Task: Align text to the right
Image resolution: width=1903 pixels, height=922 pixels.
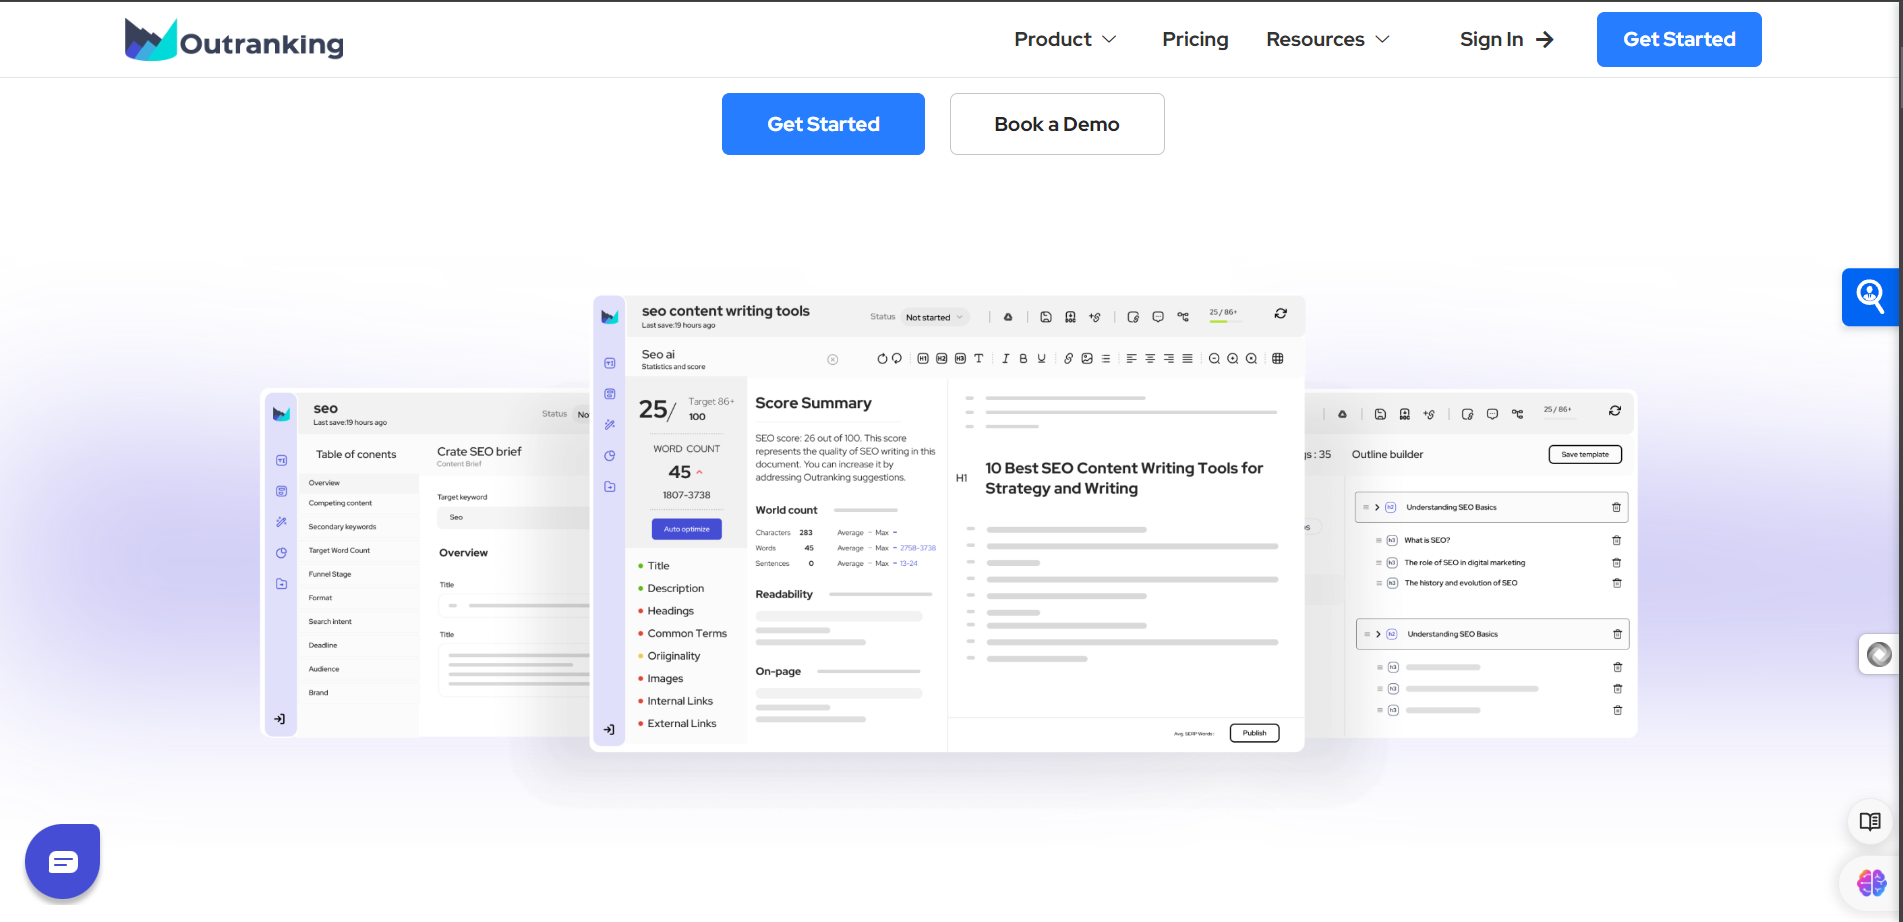Action: tap(1169, 359)
